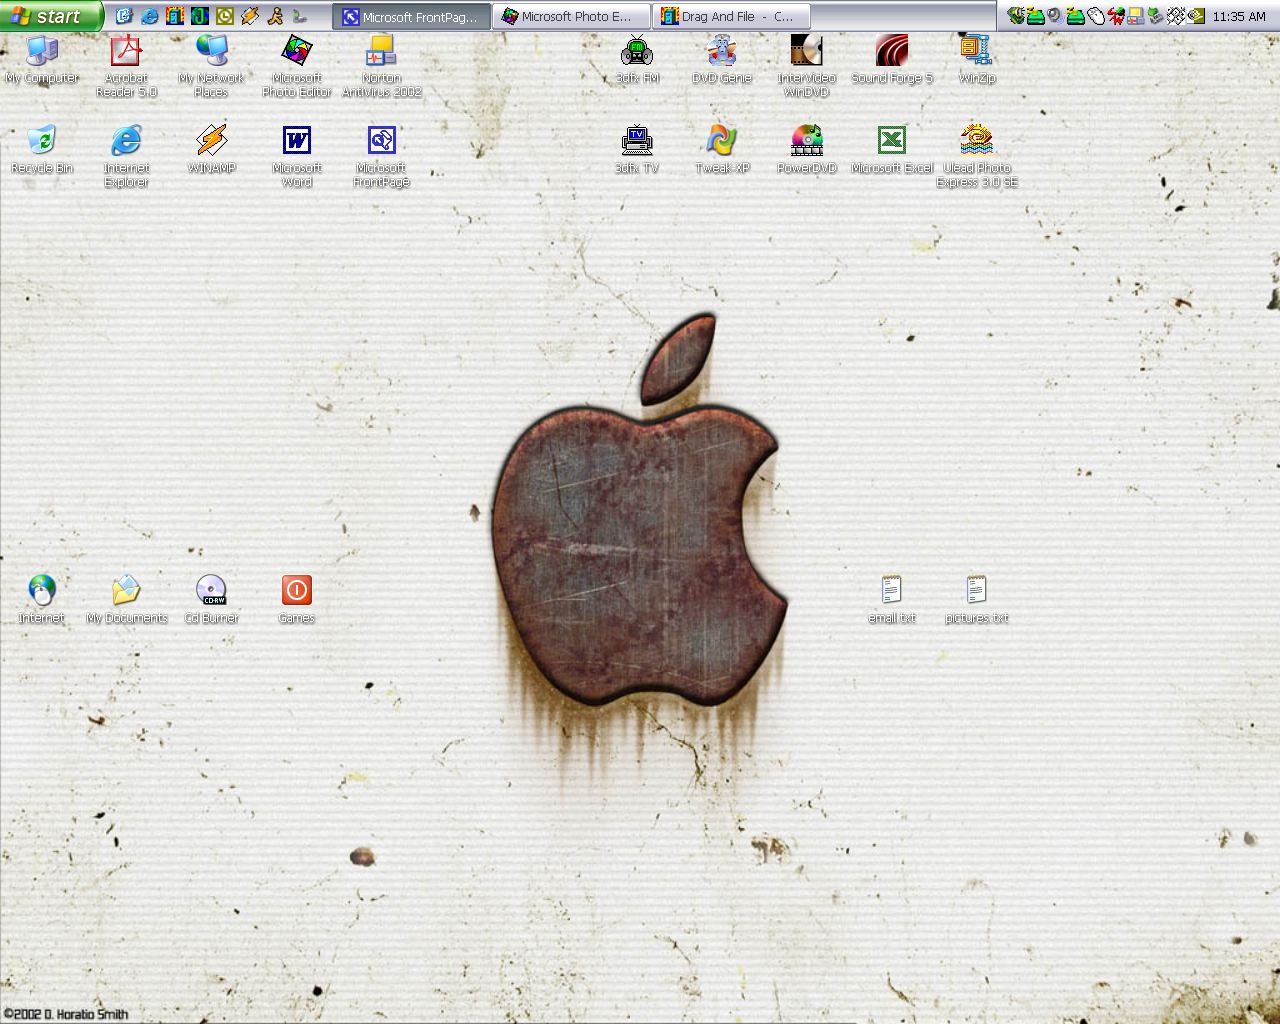Image resolution: width=1280 pixels, height=1024 pixels.
Task: Select the pictures.txt file
Action: [976, 600]
